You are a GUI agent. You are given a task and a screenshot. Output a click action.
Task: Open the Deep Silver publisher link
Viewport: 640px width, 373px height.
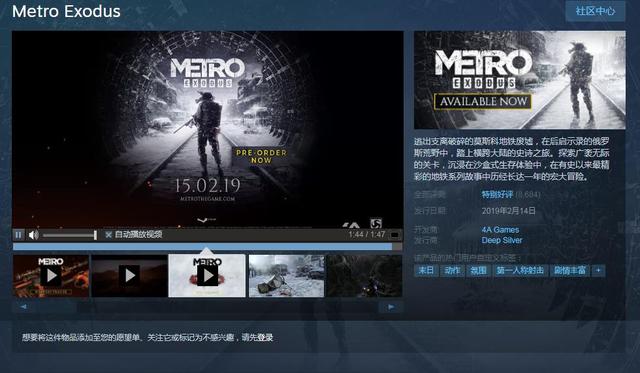coord(502,240)
